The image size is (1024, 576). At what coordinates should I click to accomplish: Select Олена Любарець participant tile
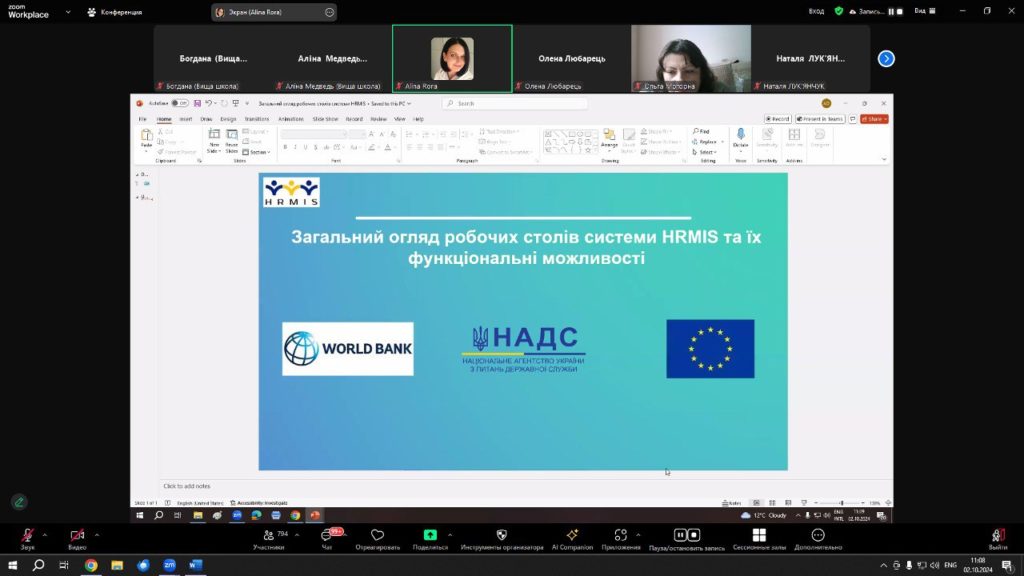[x=571, y=59]
